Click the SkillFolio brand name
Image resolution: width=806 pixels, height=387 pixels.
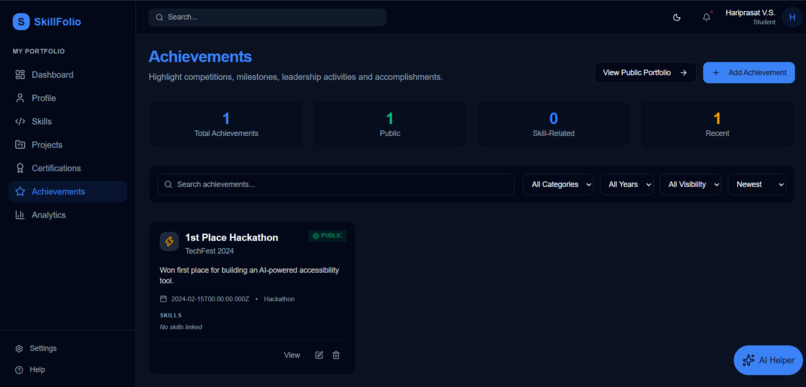click(x=57, y=22)
